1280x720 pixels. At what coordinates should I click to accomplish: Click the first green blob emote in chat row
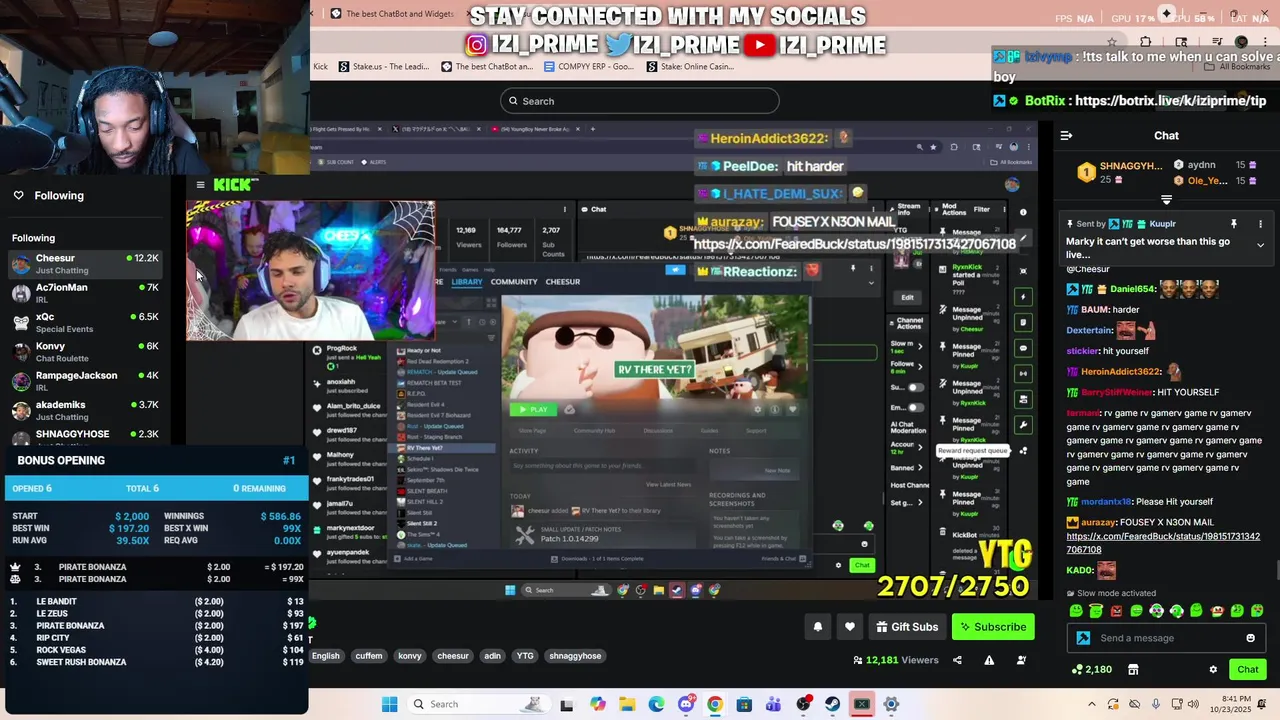pos(1076,611)
